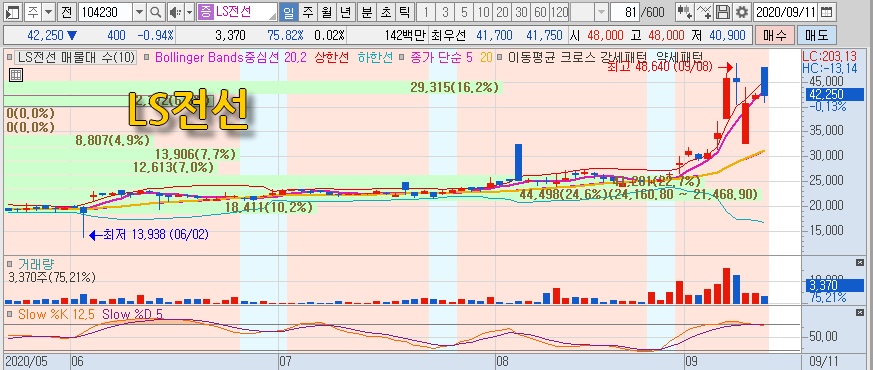The width and height of the screenshot is (873, 370).
Task: Switch to yearly '년' chart period
Action: (x=345, y=12)
